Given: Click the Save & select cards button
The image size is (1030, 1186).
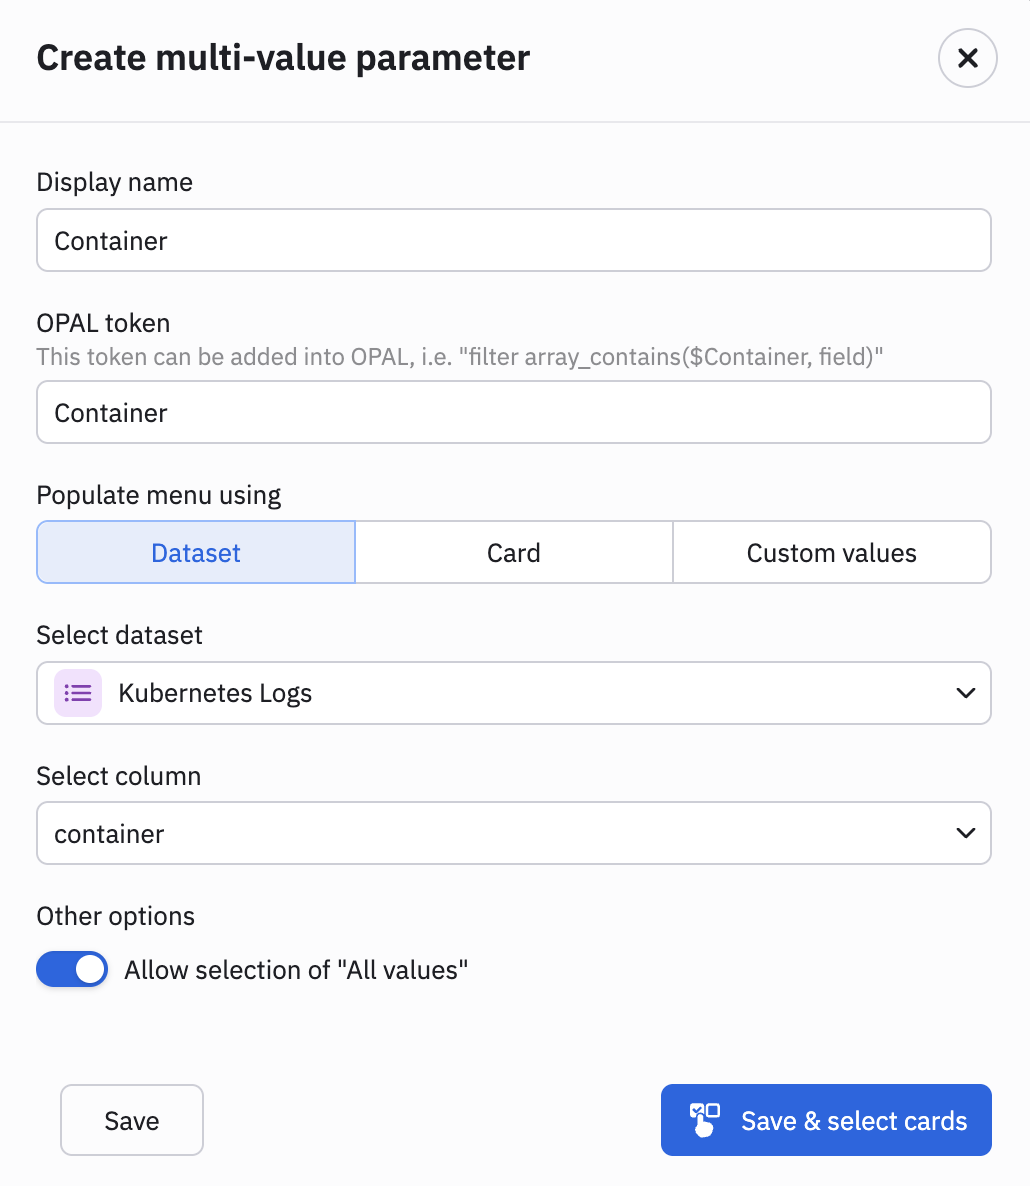Looking at the screenshot, I should tap(826, 1120).
